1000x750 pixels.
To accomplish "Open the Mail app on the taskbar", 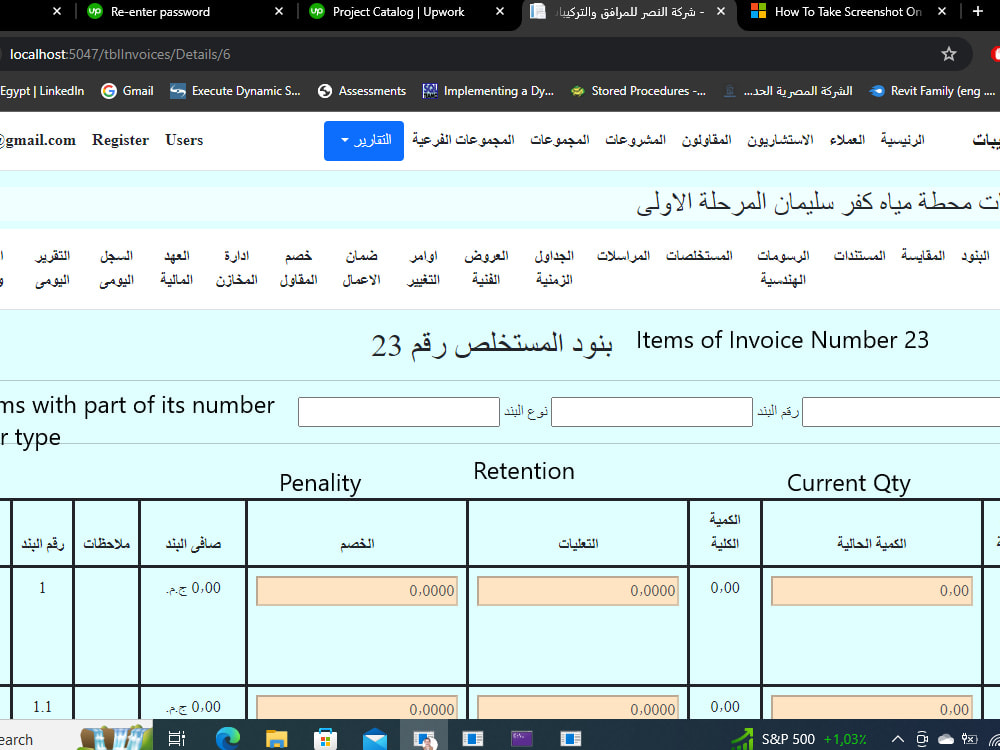I will coord(374,739).
